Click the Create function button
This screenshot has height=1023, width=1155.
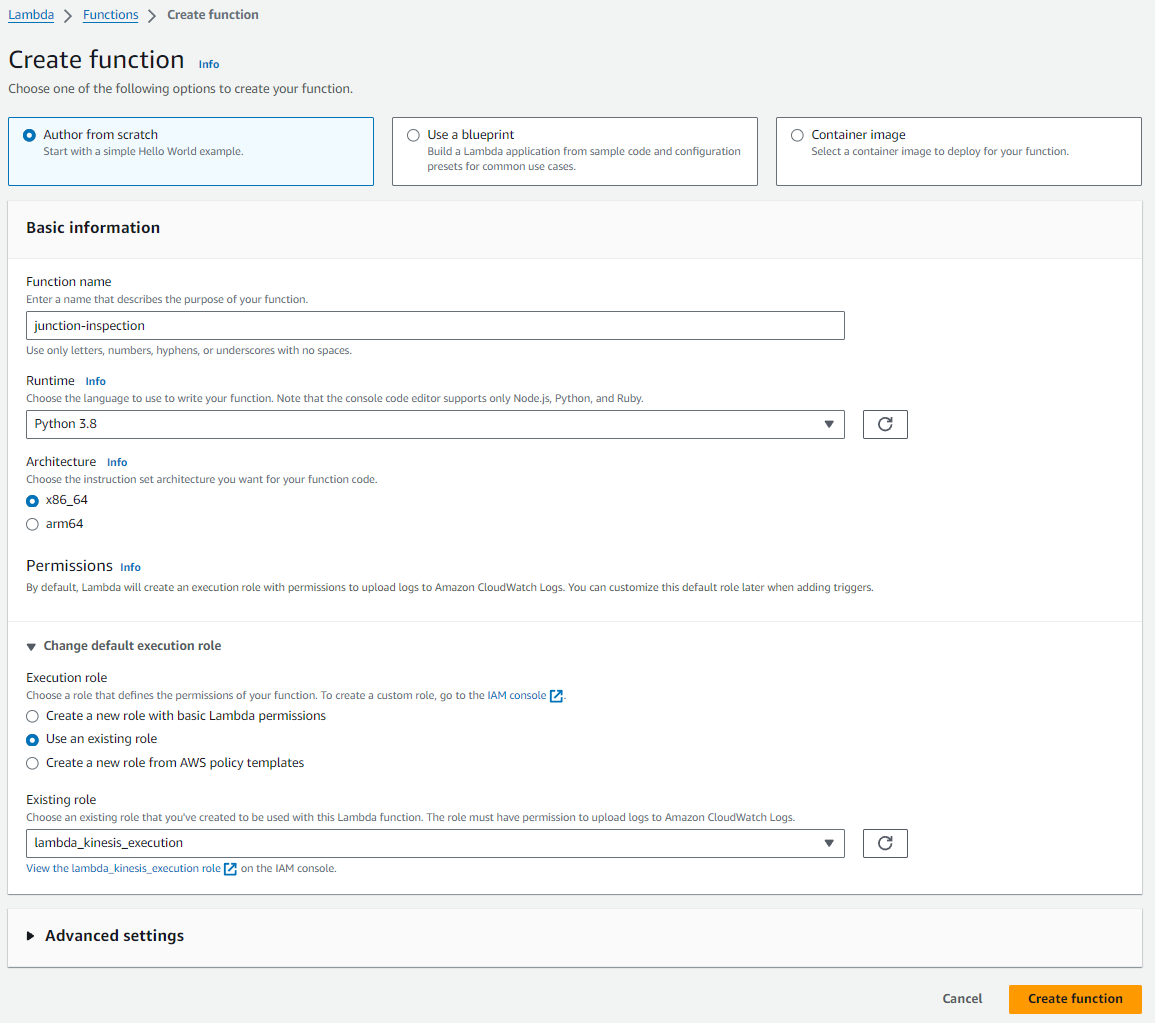click(x=1075, y=998)
